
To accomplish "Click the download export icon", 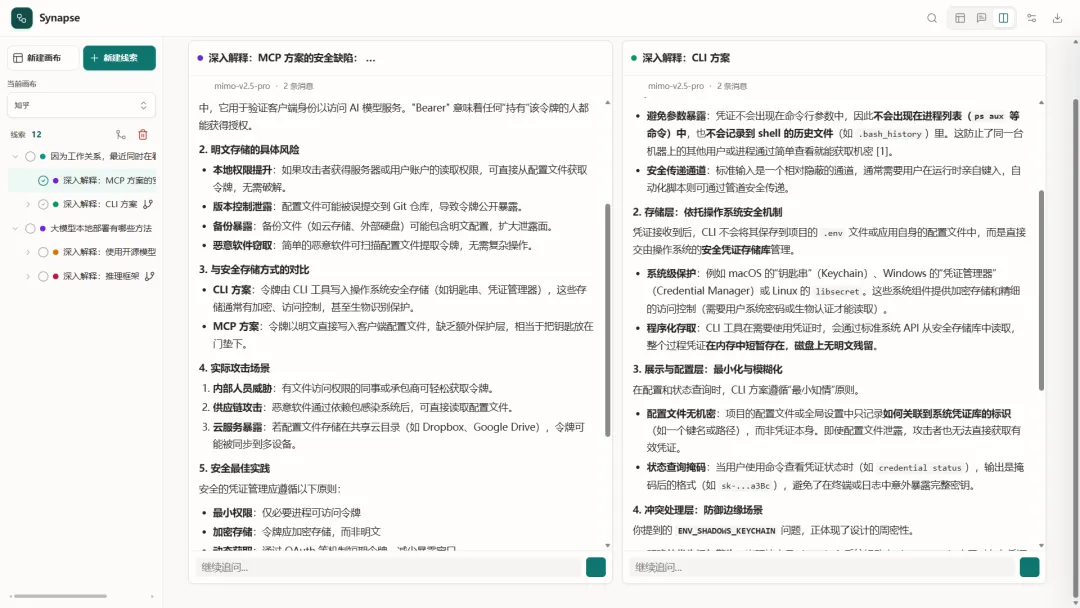I will click(1057, 19).
